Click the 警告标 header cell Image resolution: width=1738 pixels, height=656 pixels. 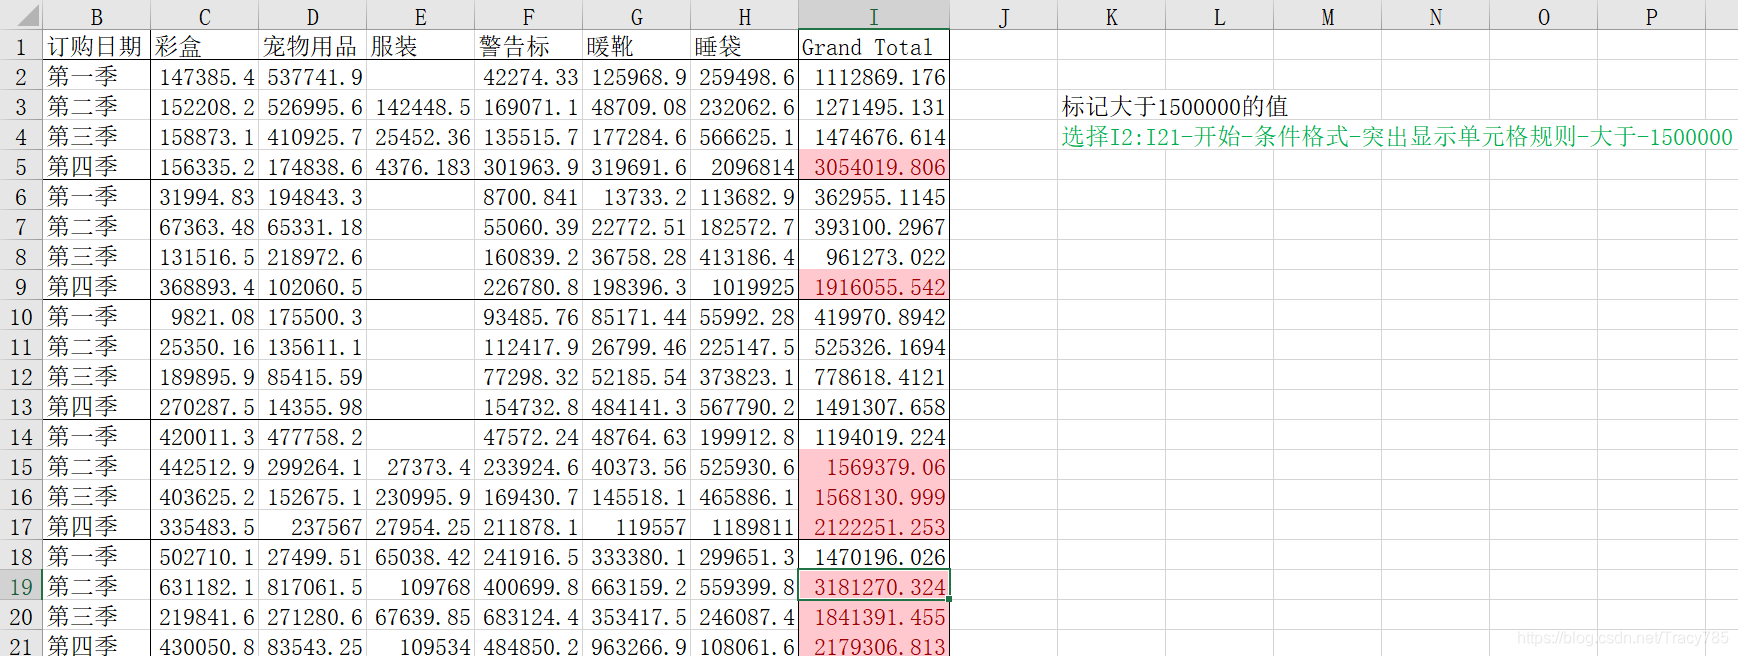point(529,46)
